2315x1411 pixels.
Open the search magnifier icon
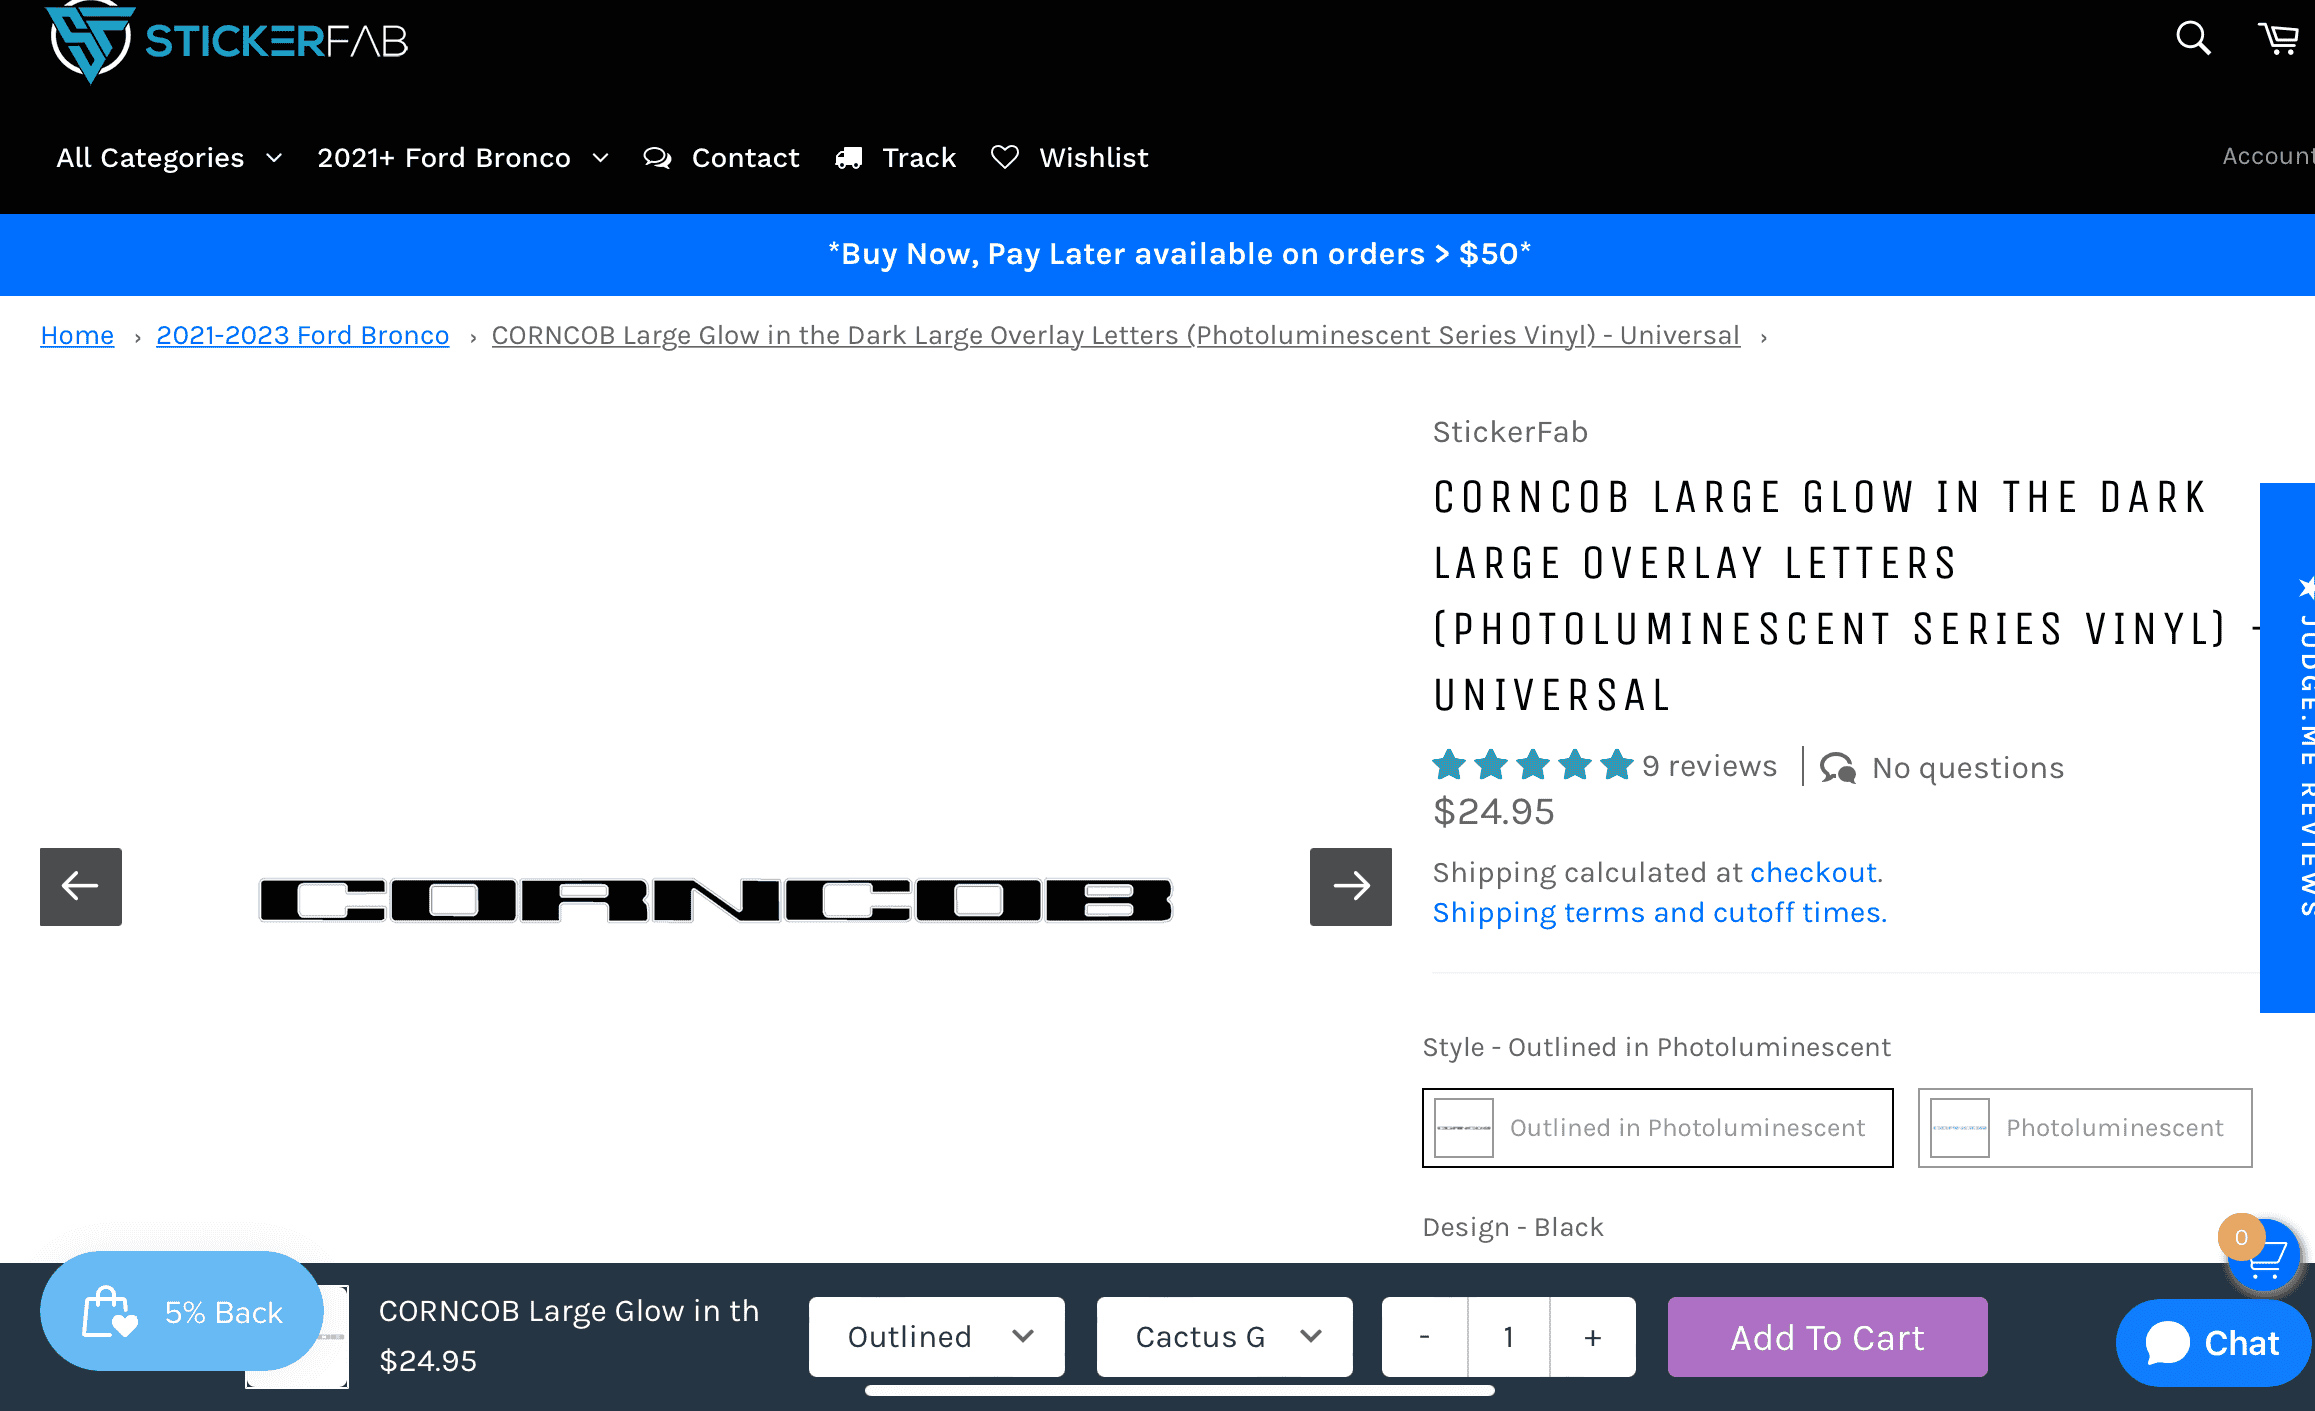2193,38
